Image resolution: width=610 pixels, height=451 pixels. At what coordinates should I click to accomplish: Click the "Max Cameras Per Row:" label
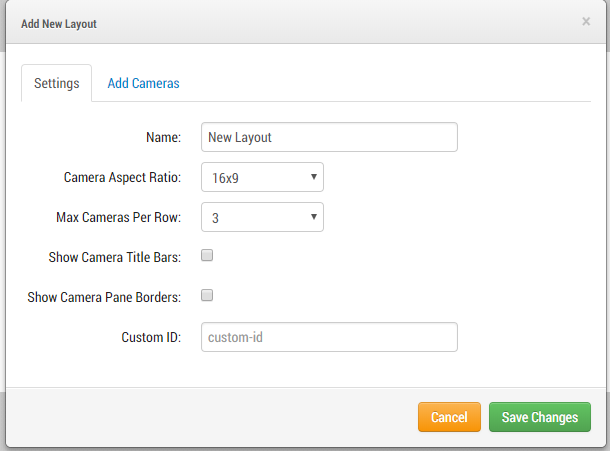pos(118,217)
